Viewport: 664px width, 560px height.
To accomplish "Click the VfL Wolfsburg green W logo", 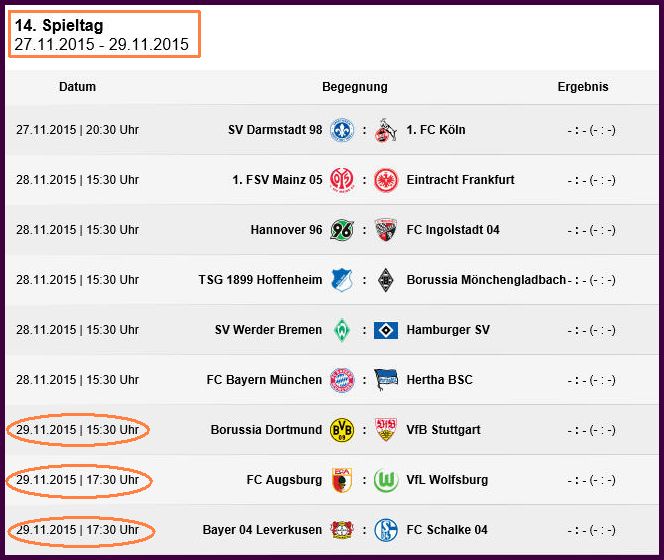I will [386, 480].
